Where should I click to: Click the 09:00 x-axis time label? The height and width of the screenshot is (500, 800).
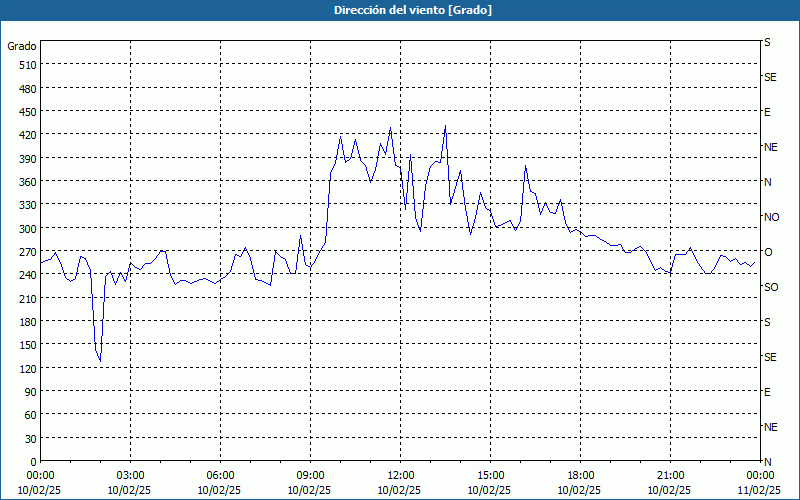click(x=311, y=476)
